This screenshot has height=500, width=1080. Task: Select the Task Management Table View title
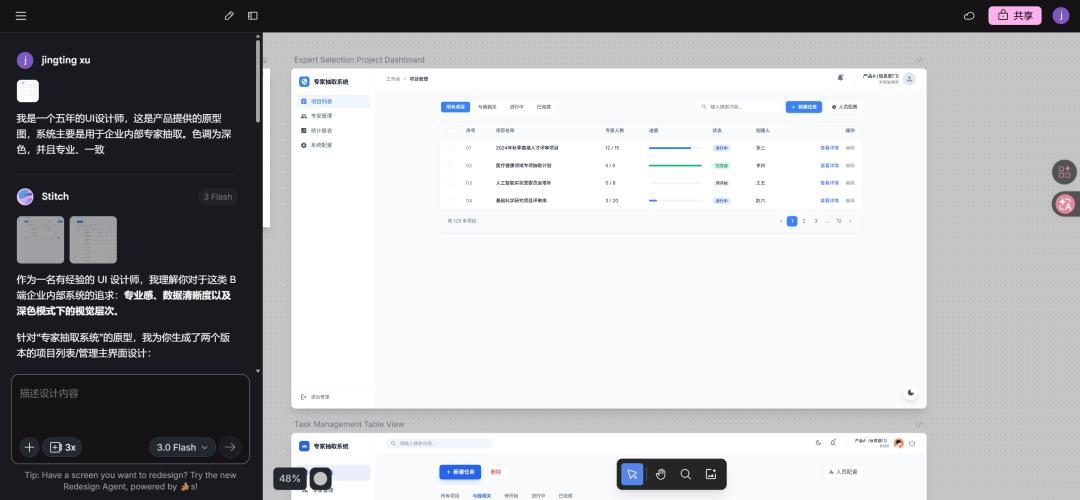pyautogui.click(x=349, y=424)
